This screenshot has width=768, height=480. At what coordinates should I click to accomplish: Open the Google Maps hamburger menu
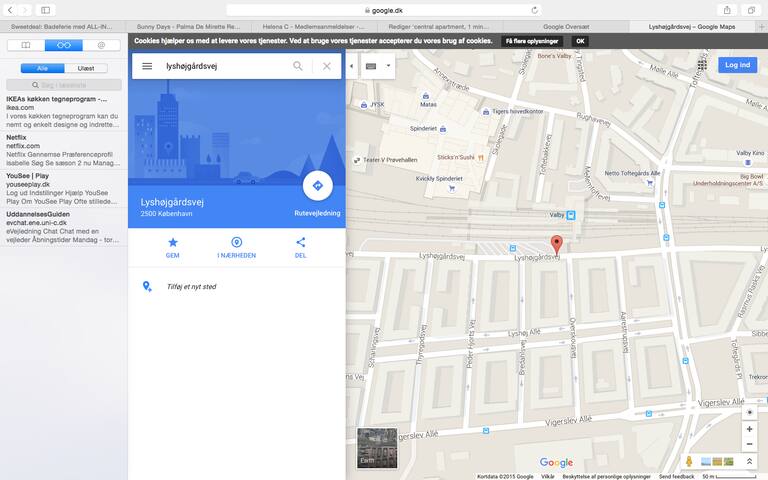(x=147, y=66)
